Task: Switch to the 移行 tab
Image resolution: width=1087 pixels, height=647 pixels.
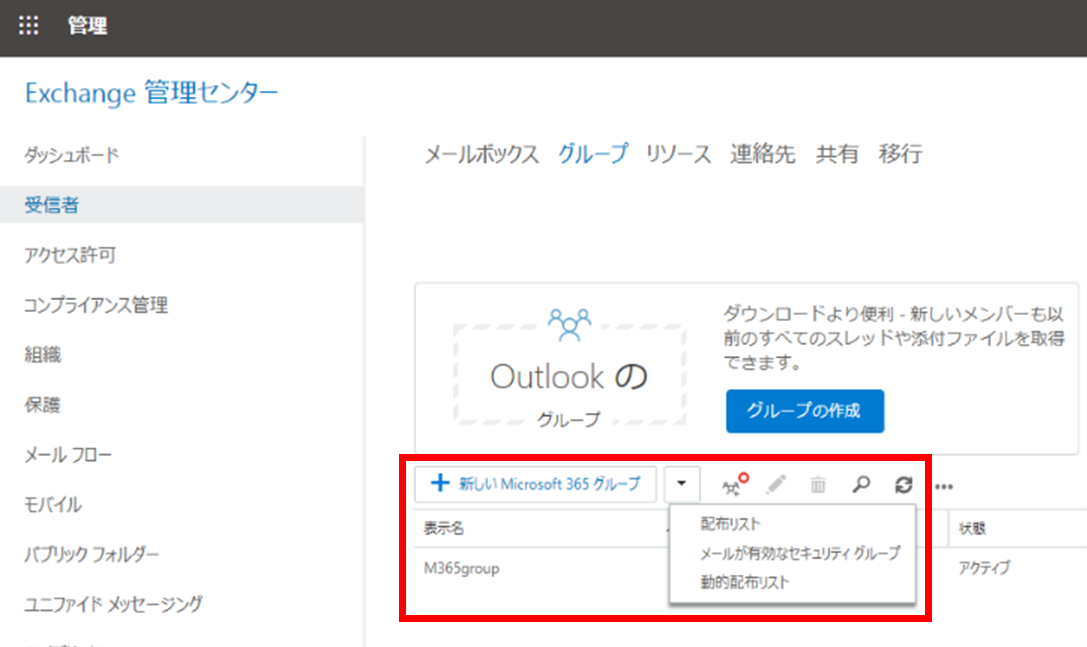Action: click(x=900, y=154)
